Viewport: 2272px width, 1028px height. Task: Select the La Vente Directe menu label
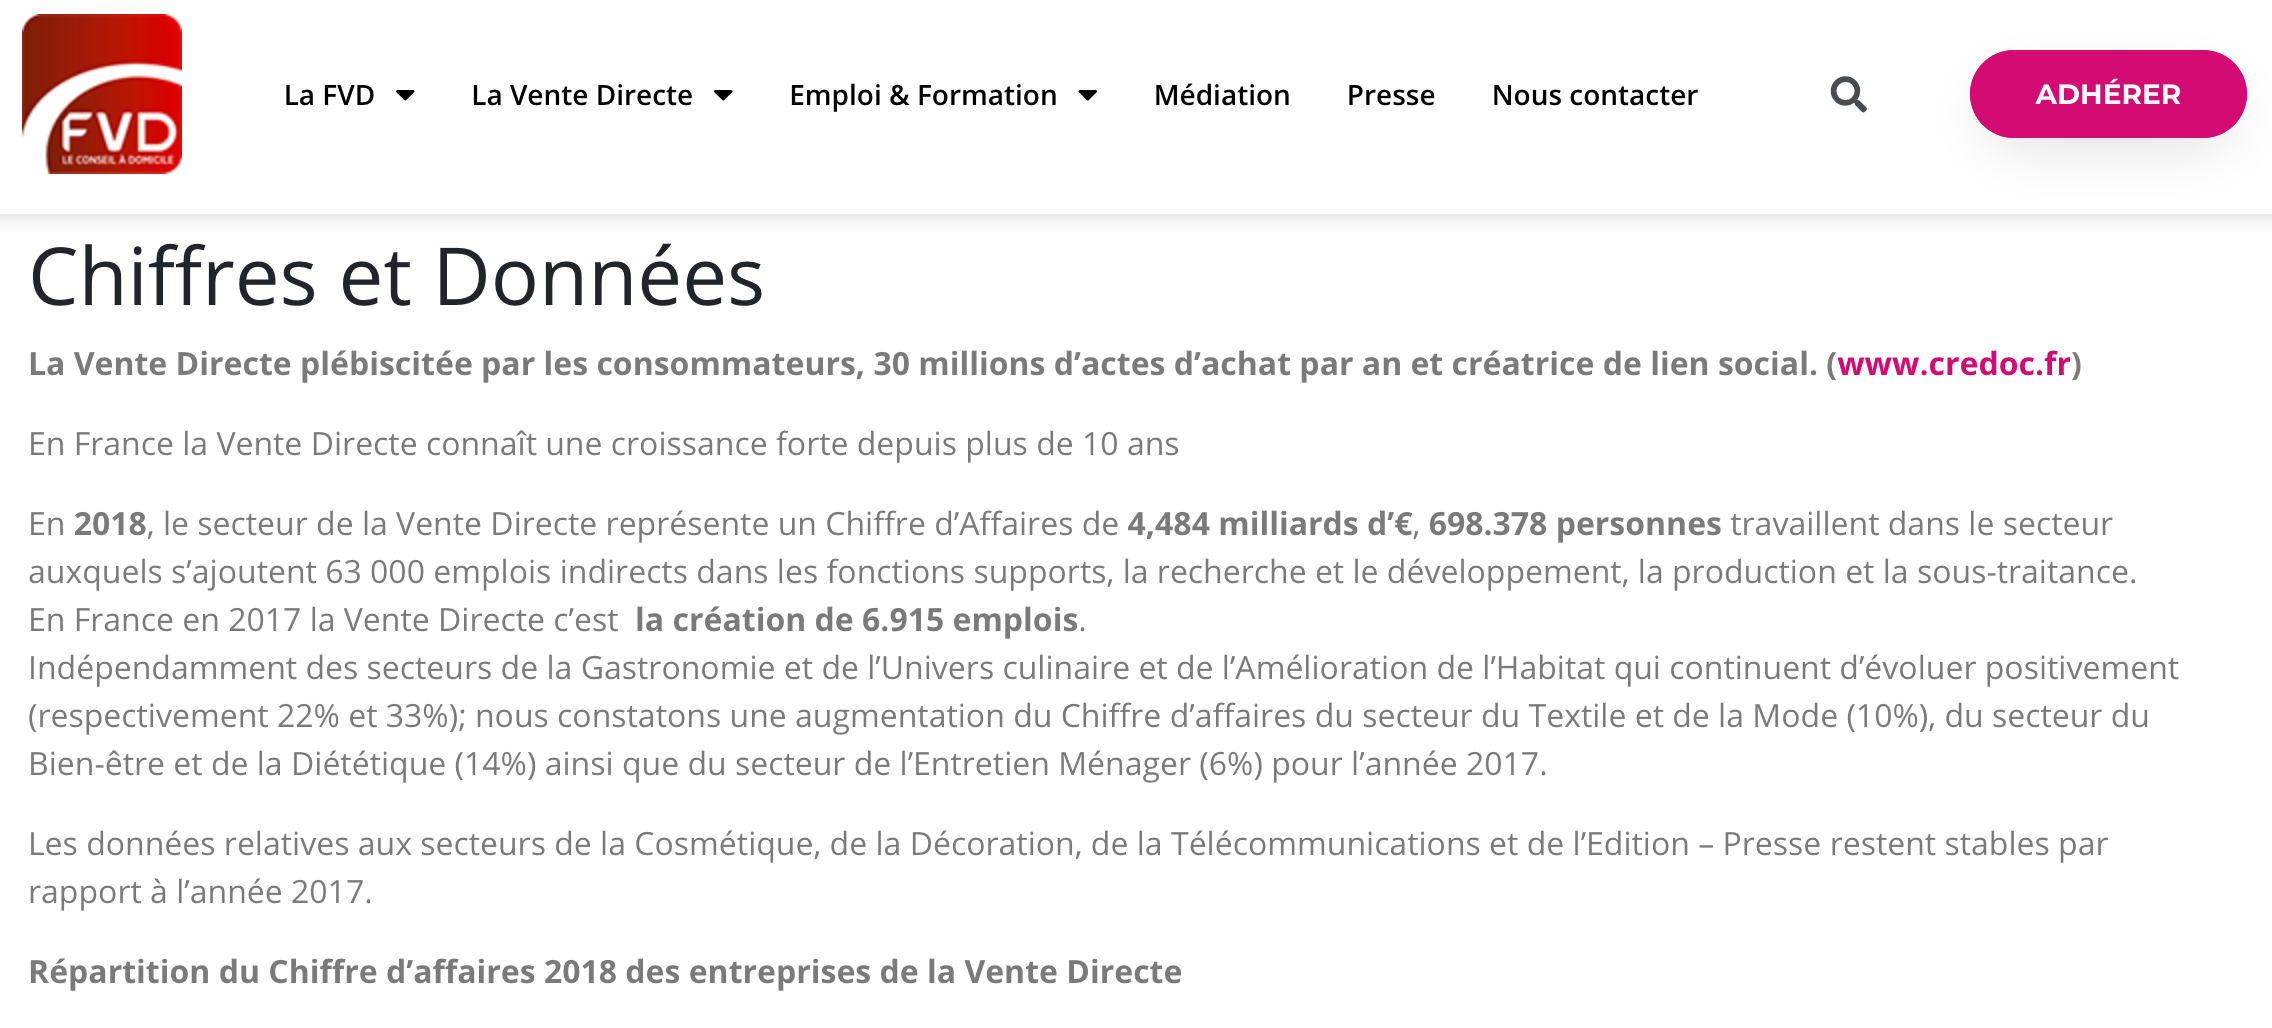point(582,95)
